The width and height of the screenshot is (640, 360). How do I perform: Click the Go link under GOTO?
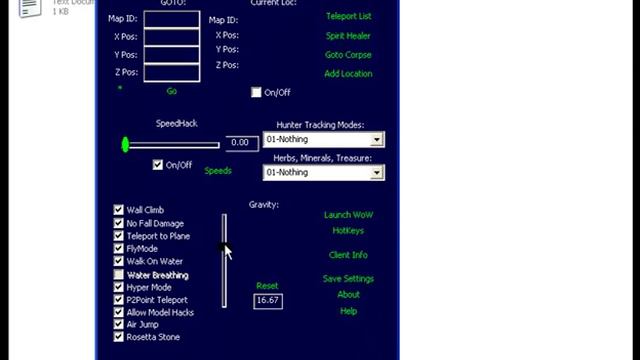point(171,91)
